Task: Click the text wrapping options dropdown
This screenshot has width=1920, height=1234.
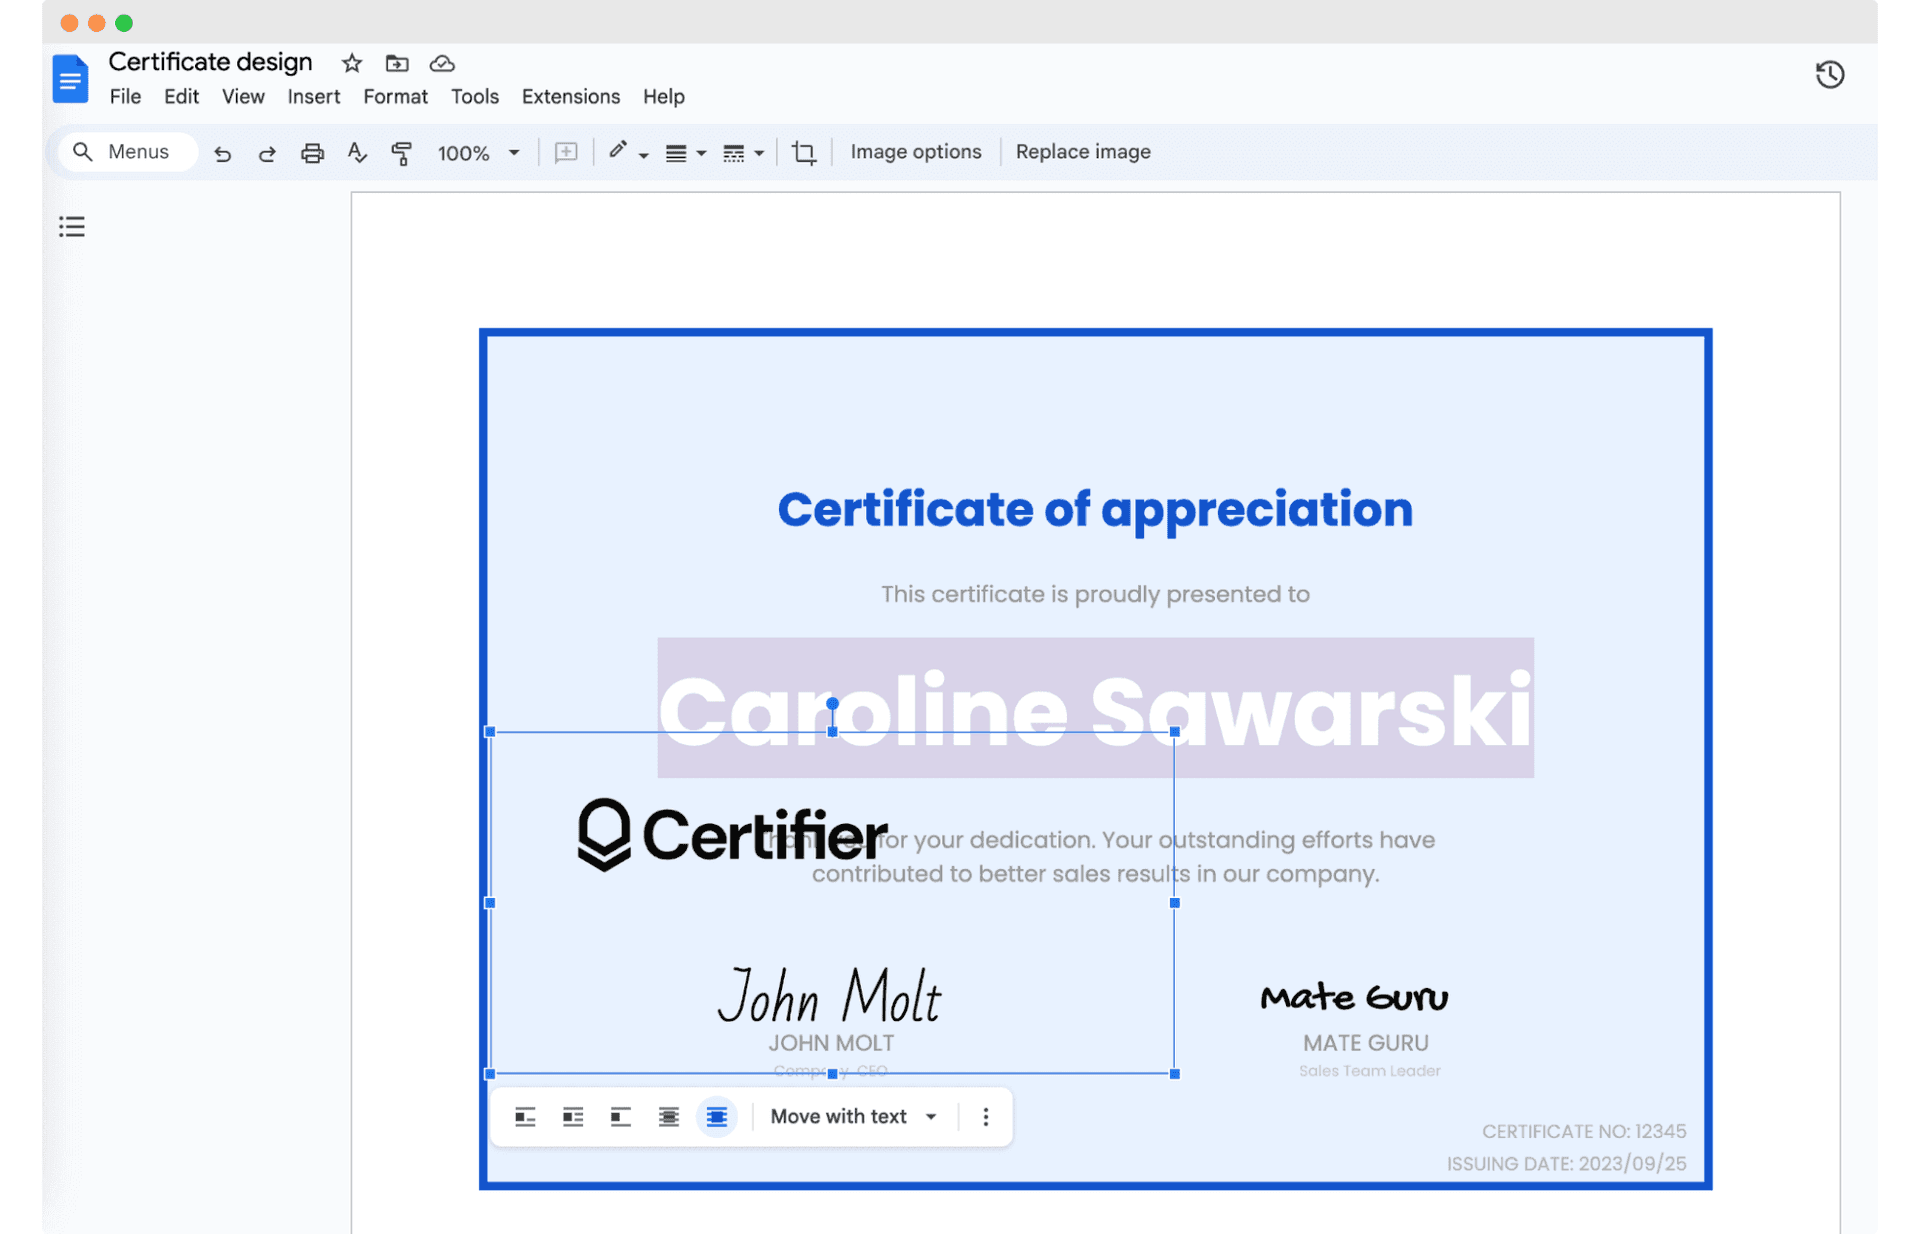Action: click(854, 1115)
